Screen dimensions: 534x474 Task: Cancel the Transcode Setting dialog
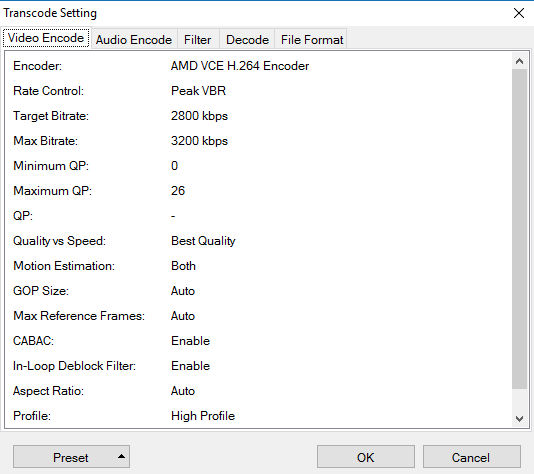[472, 457]
